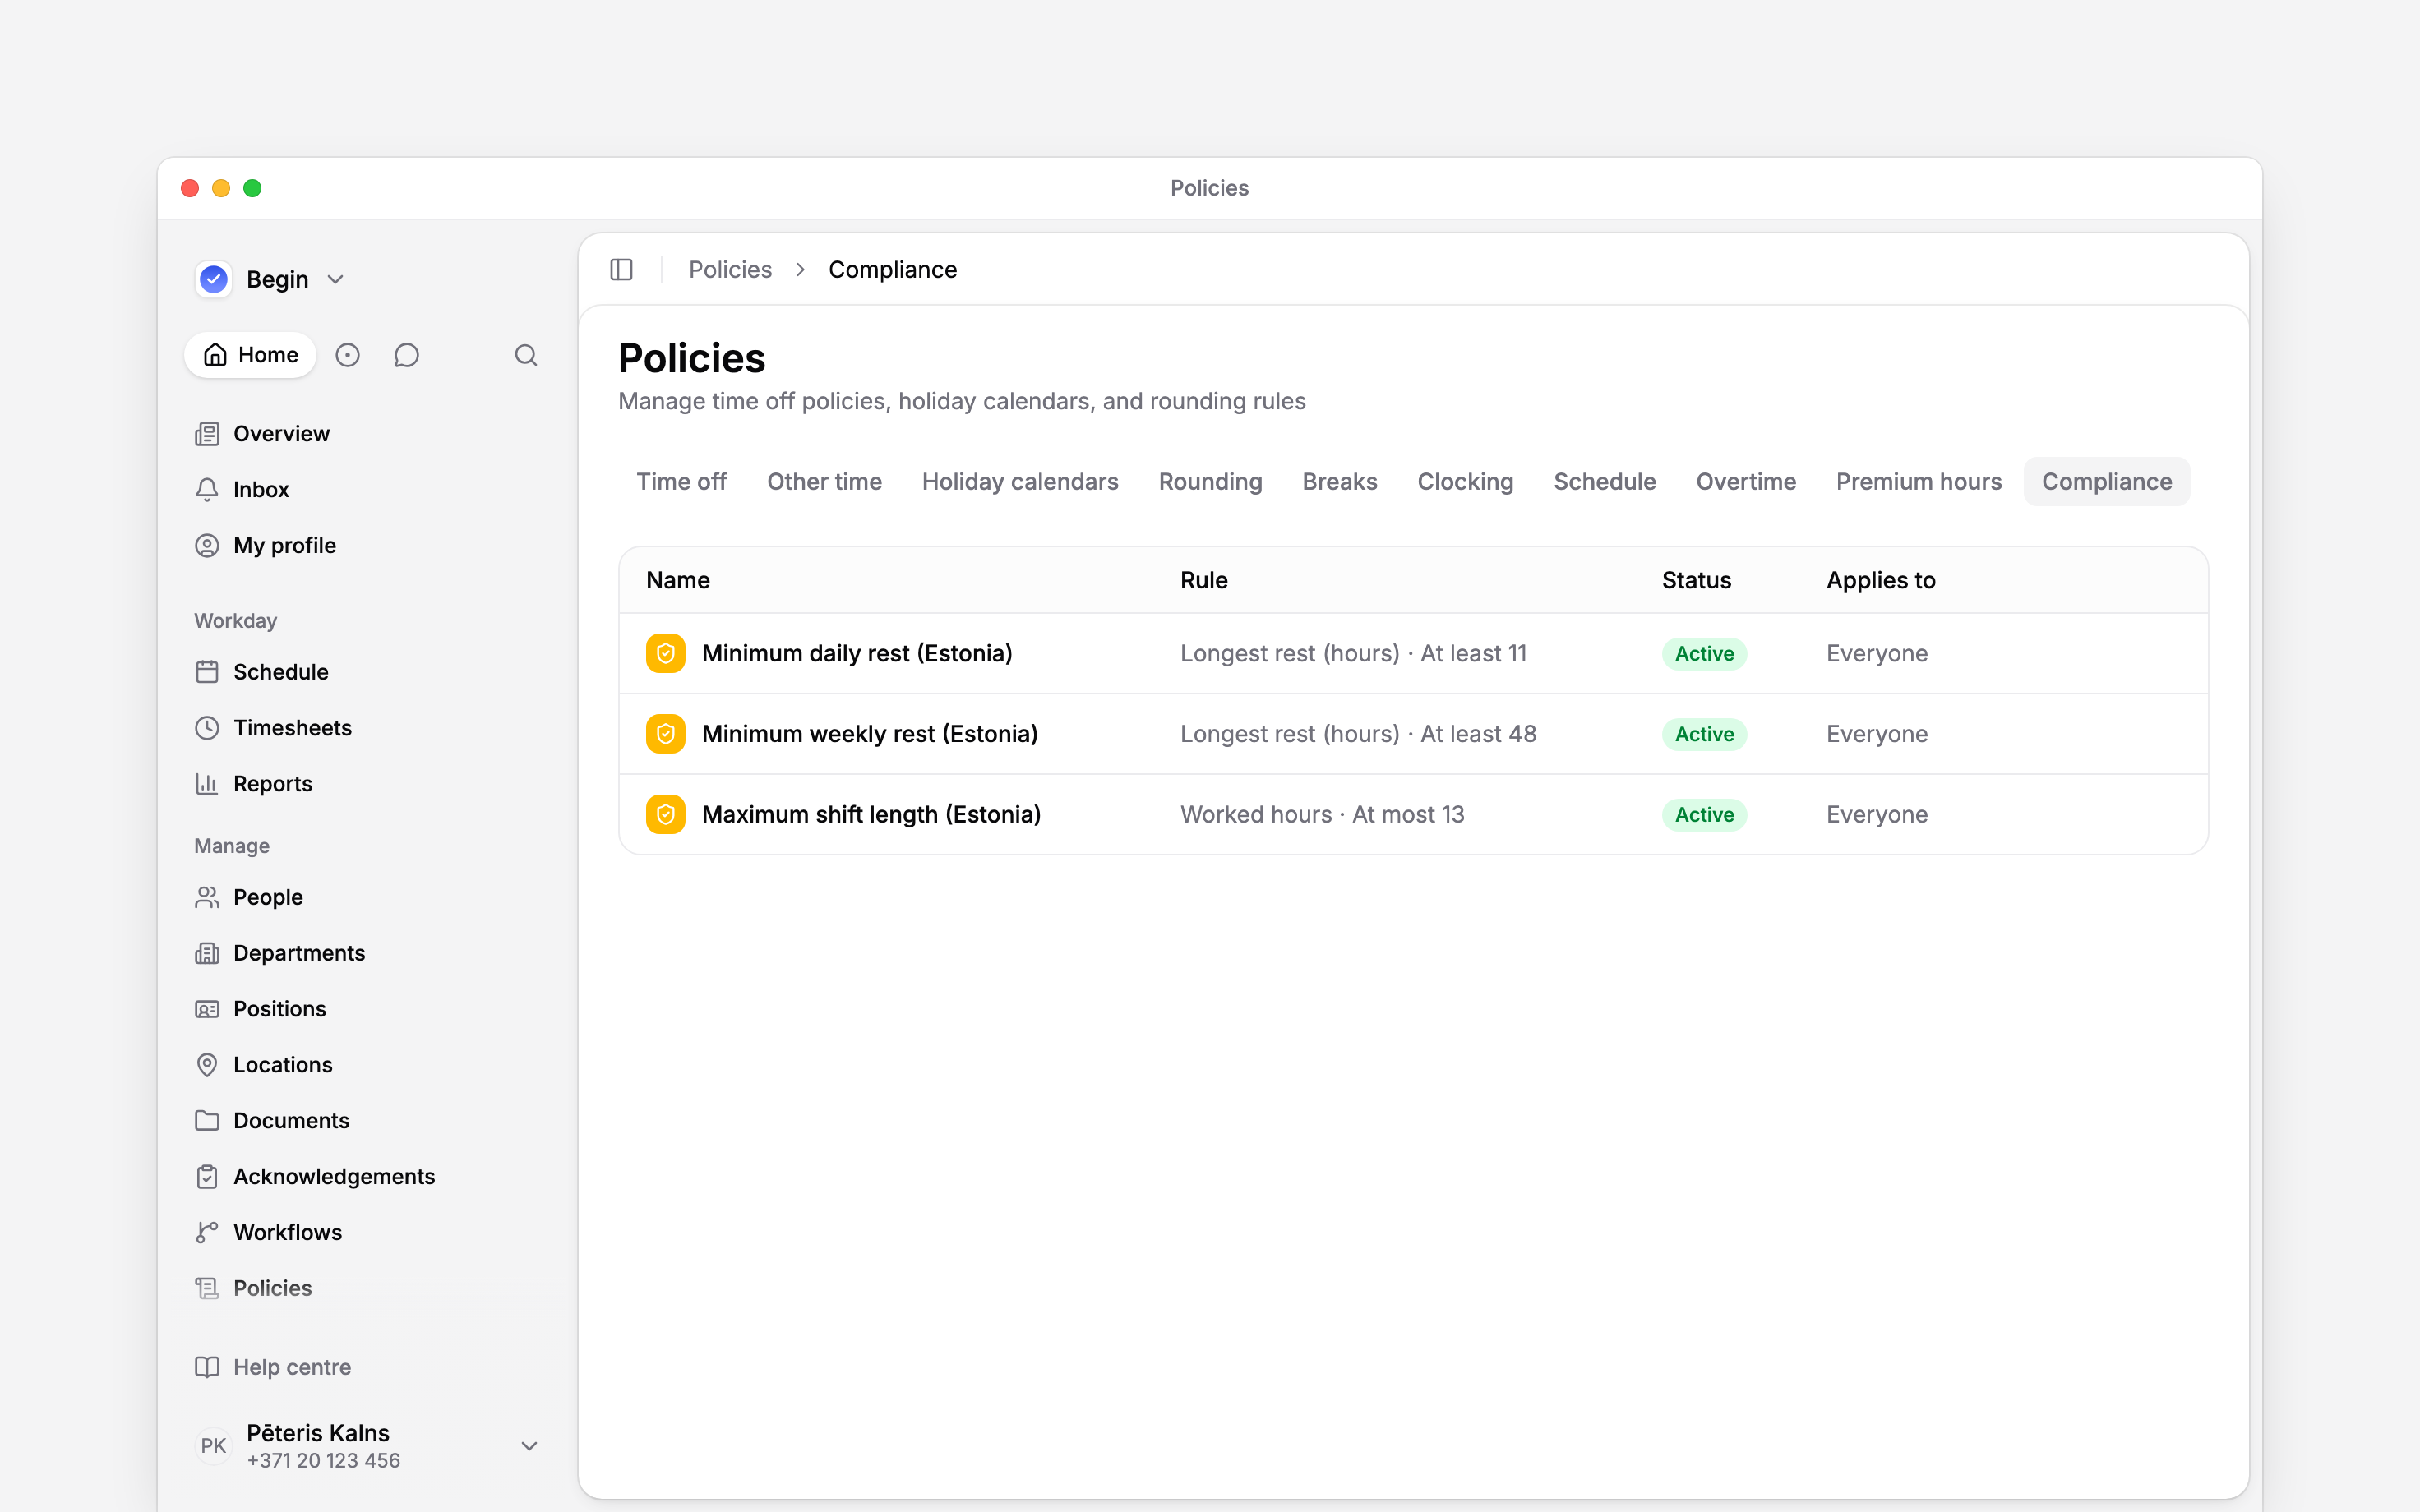Click the Locations pin icon
This screenshot has height=1512, width=2420.
[x=207, y=1065]
